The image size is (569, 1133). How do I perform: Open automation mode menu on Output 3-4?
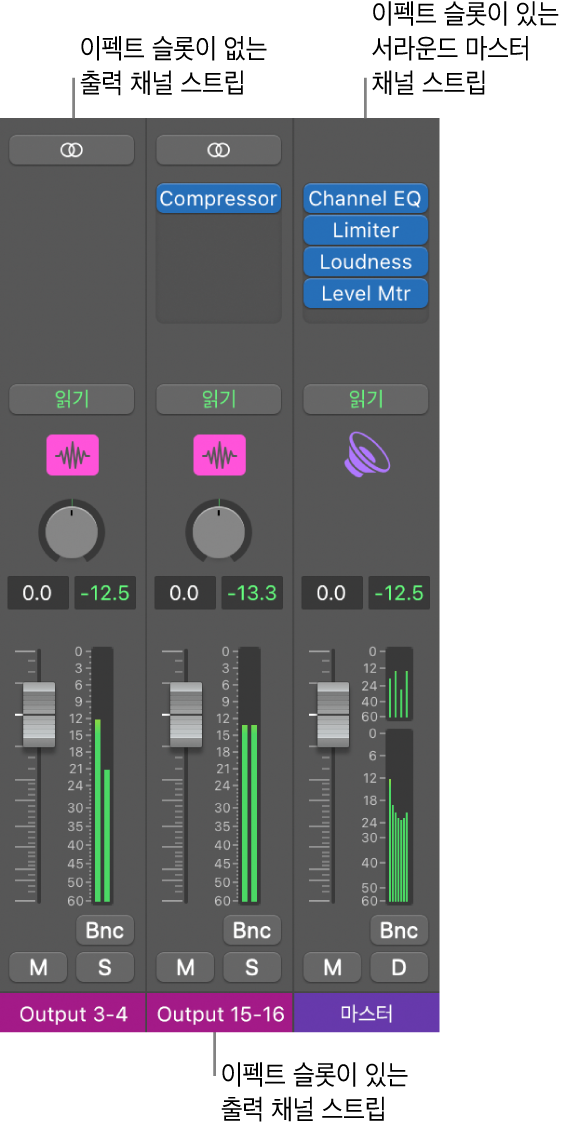72,399
